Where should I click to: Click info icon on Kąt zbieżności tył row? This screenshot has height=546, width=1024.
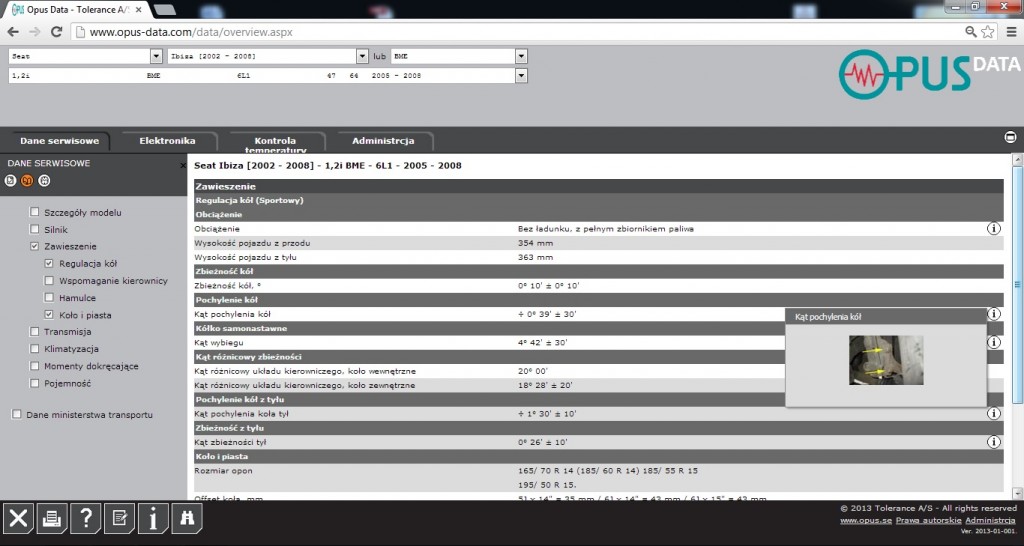click(x=993, y=442)
